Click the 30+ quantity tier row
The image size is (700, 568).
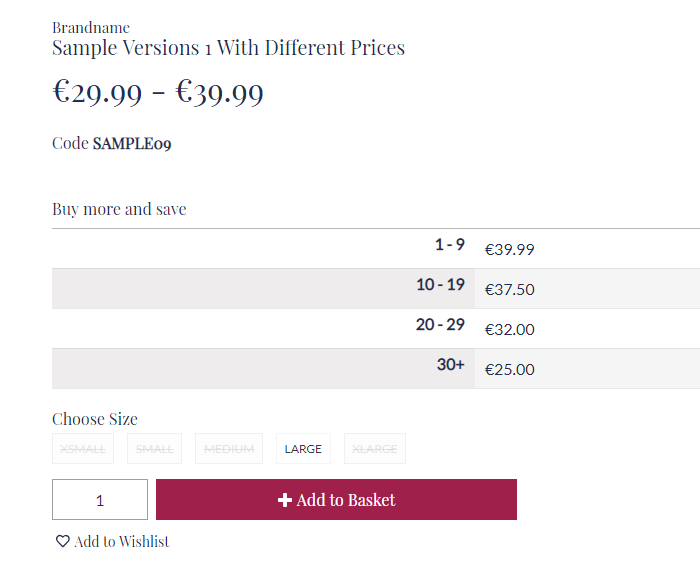point(376,369)
